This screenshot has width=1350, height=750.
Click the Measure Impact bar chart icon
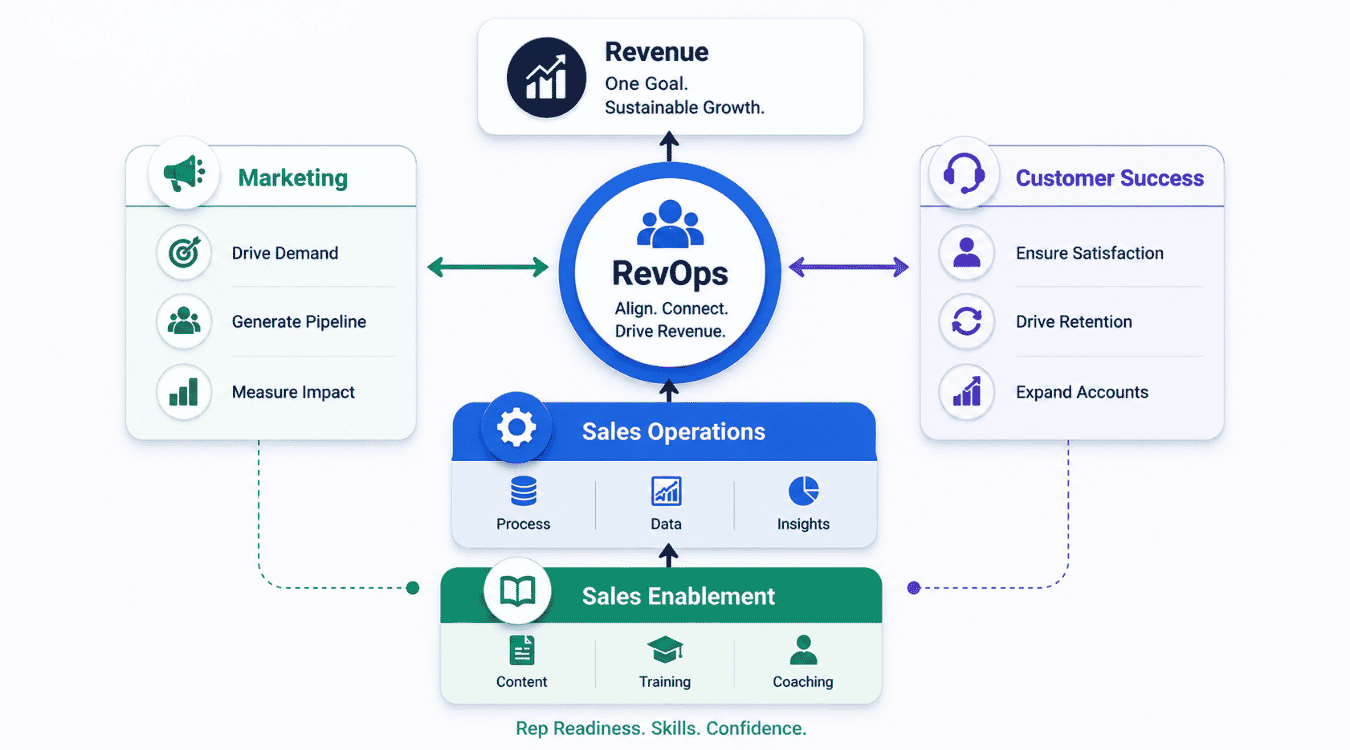[184, 392]
